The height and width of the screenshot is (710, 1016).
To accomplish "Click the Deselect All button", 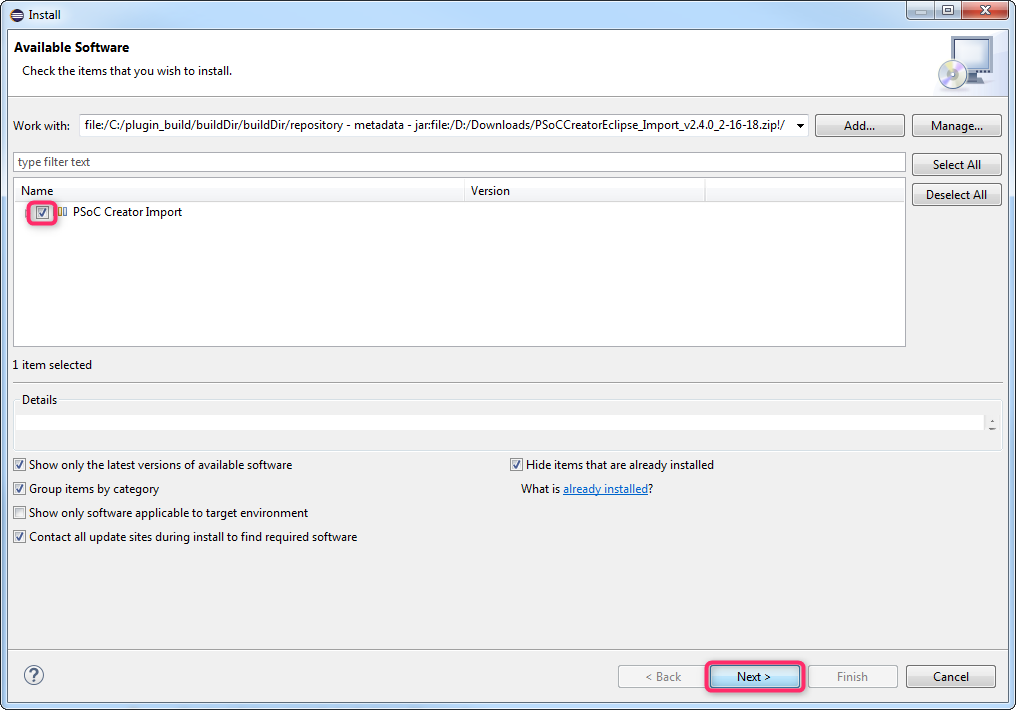I will tap(956, 194).
